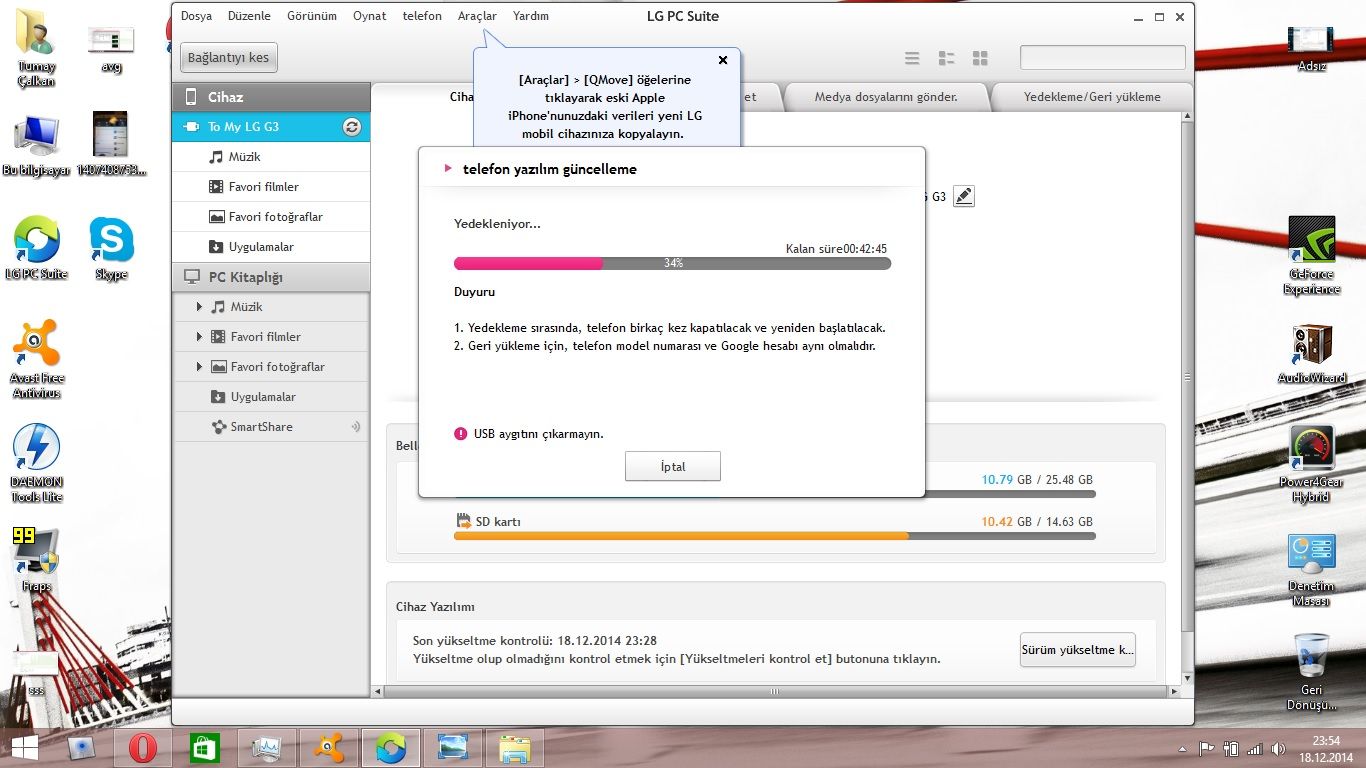
Task: Switch to list view icon
Action: click(x=912, y=58)
